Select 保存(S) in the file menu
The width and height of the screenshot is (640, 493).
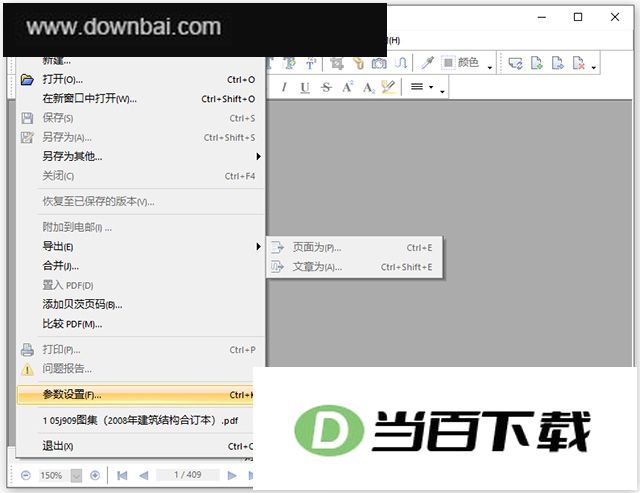tap(141, 118)
